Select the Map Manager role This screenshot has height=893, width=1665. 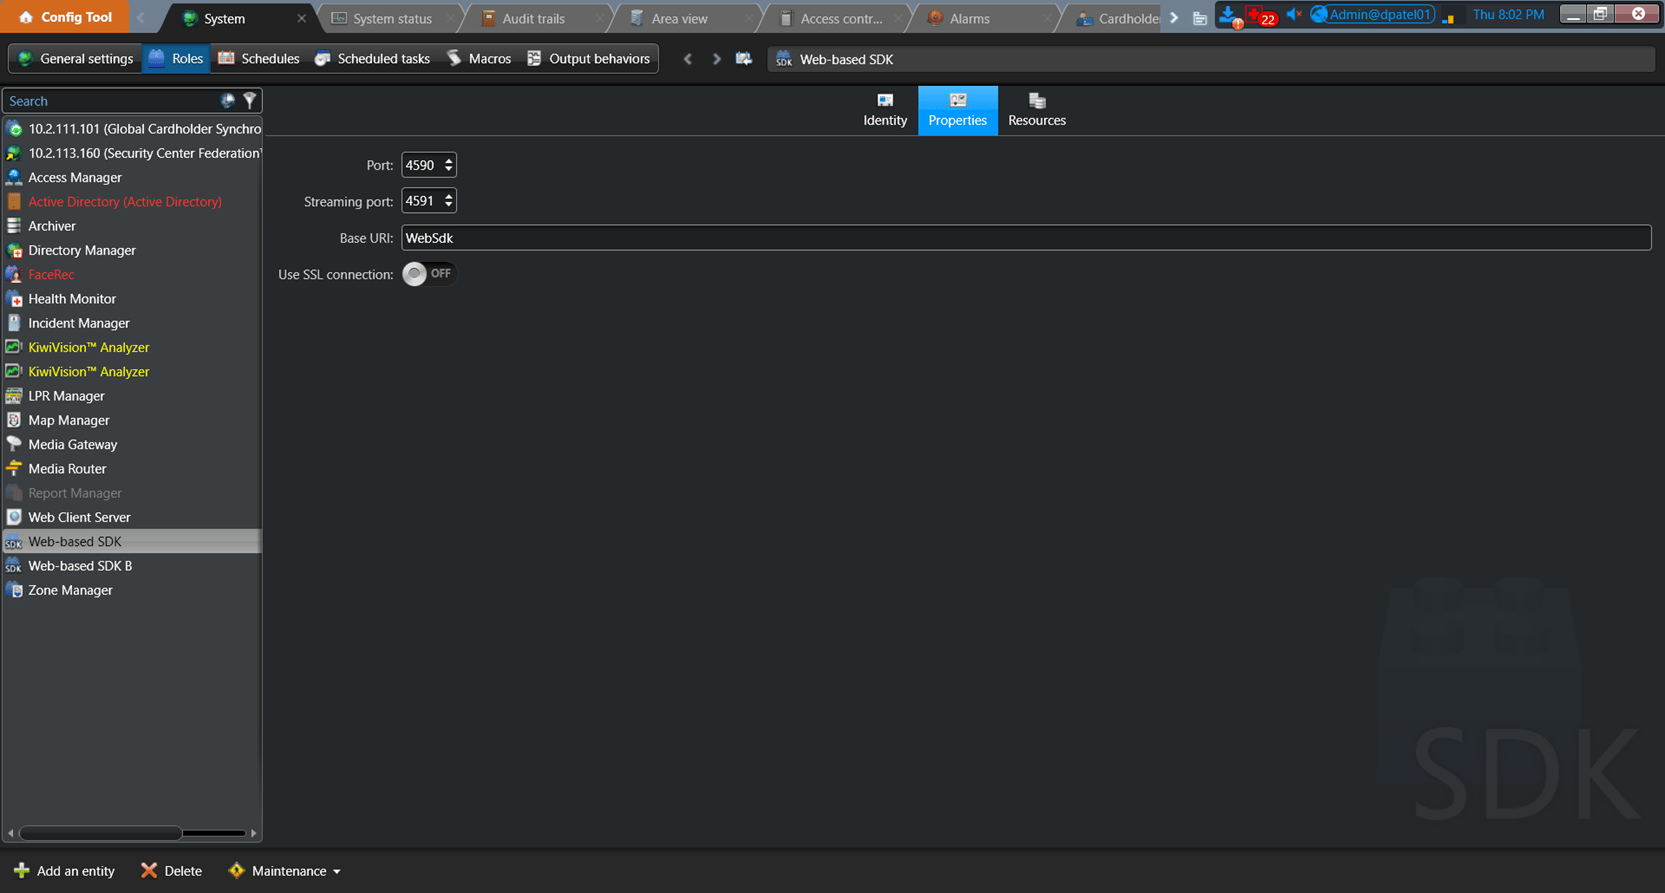tap(132, 420)
